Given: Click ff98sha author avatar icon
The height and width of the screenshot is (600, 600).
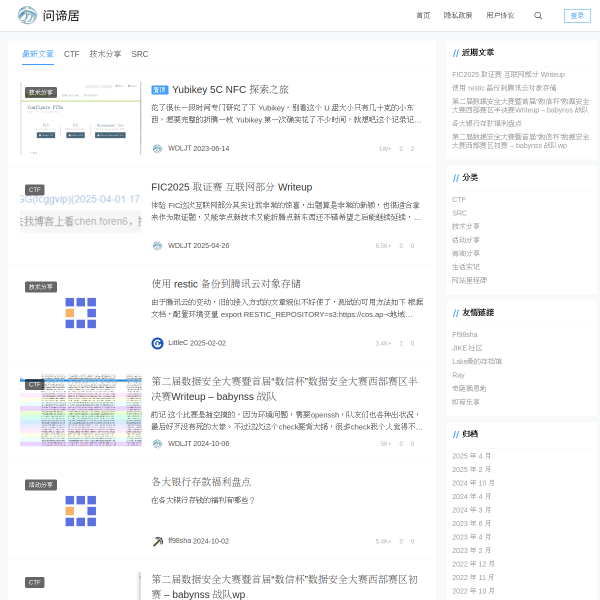Looking at the screenshot, I should coord(157,541).
